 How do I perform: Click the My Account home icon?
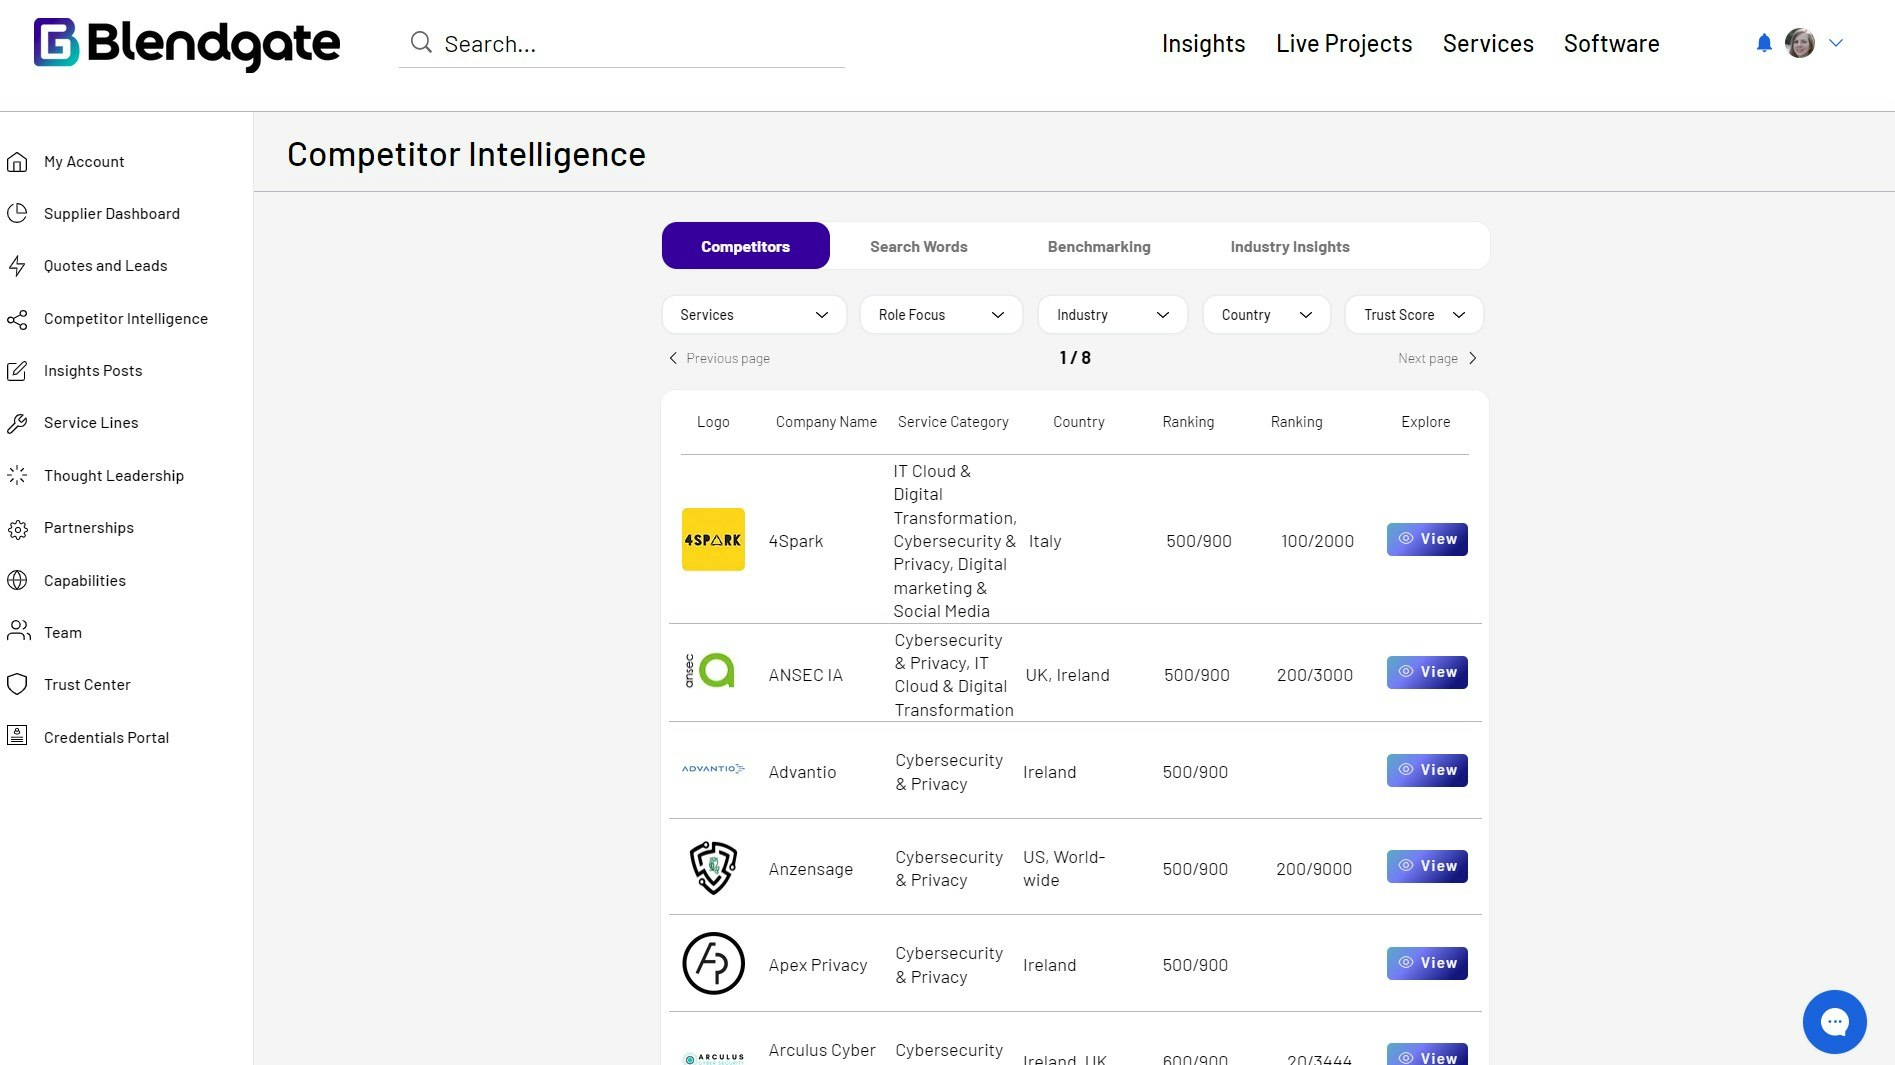(17, 162)
